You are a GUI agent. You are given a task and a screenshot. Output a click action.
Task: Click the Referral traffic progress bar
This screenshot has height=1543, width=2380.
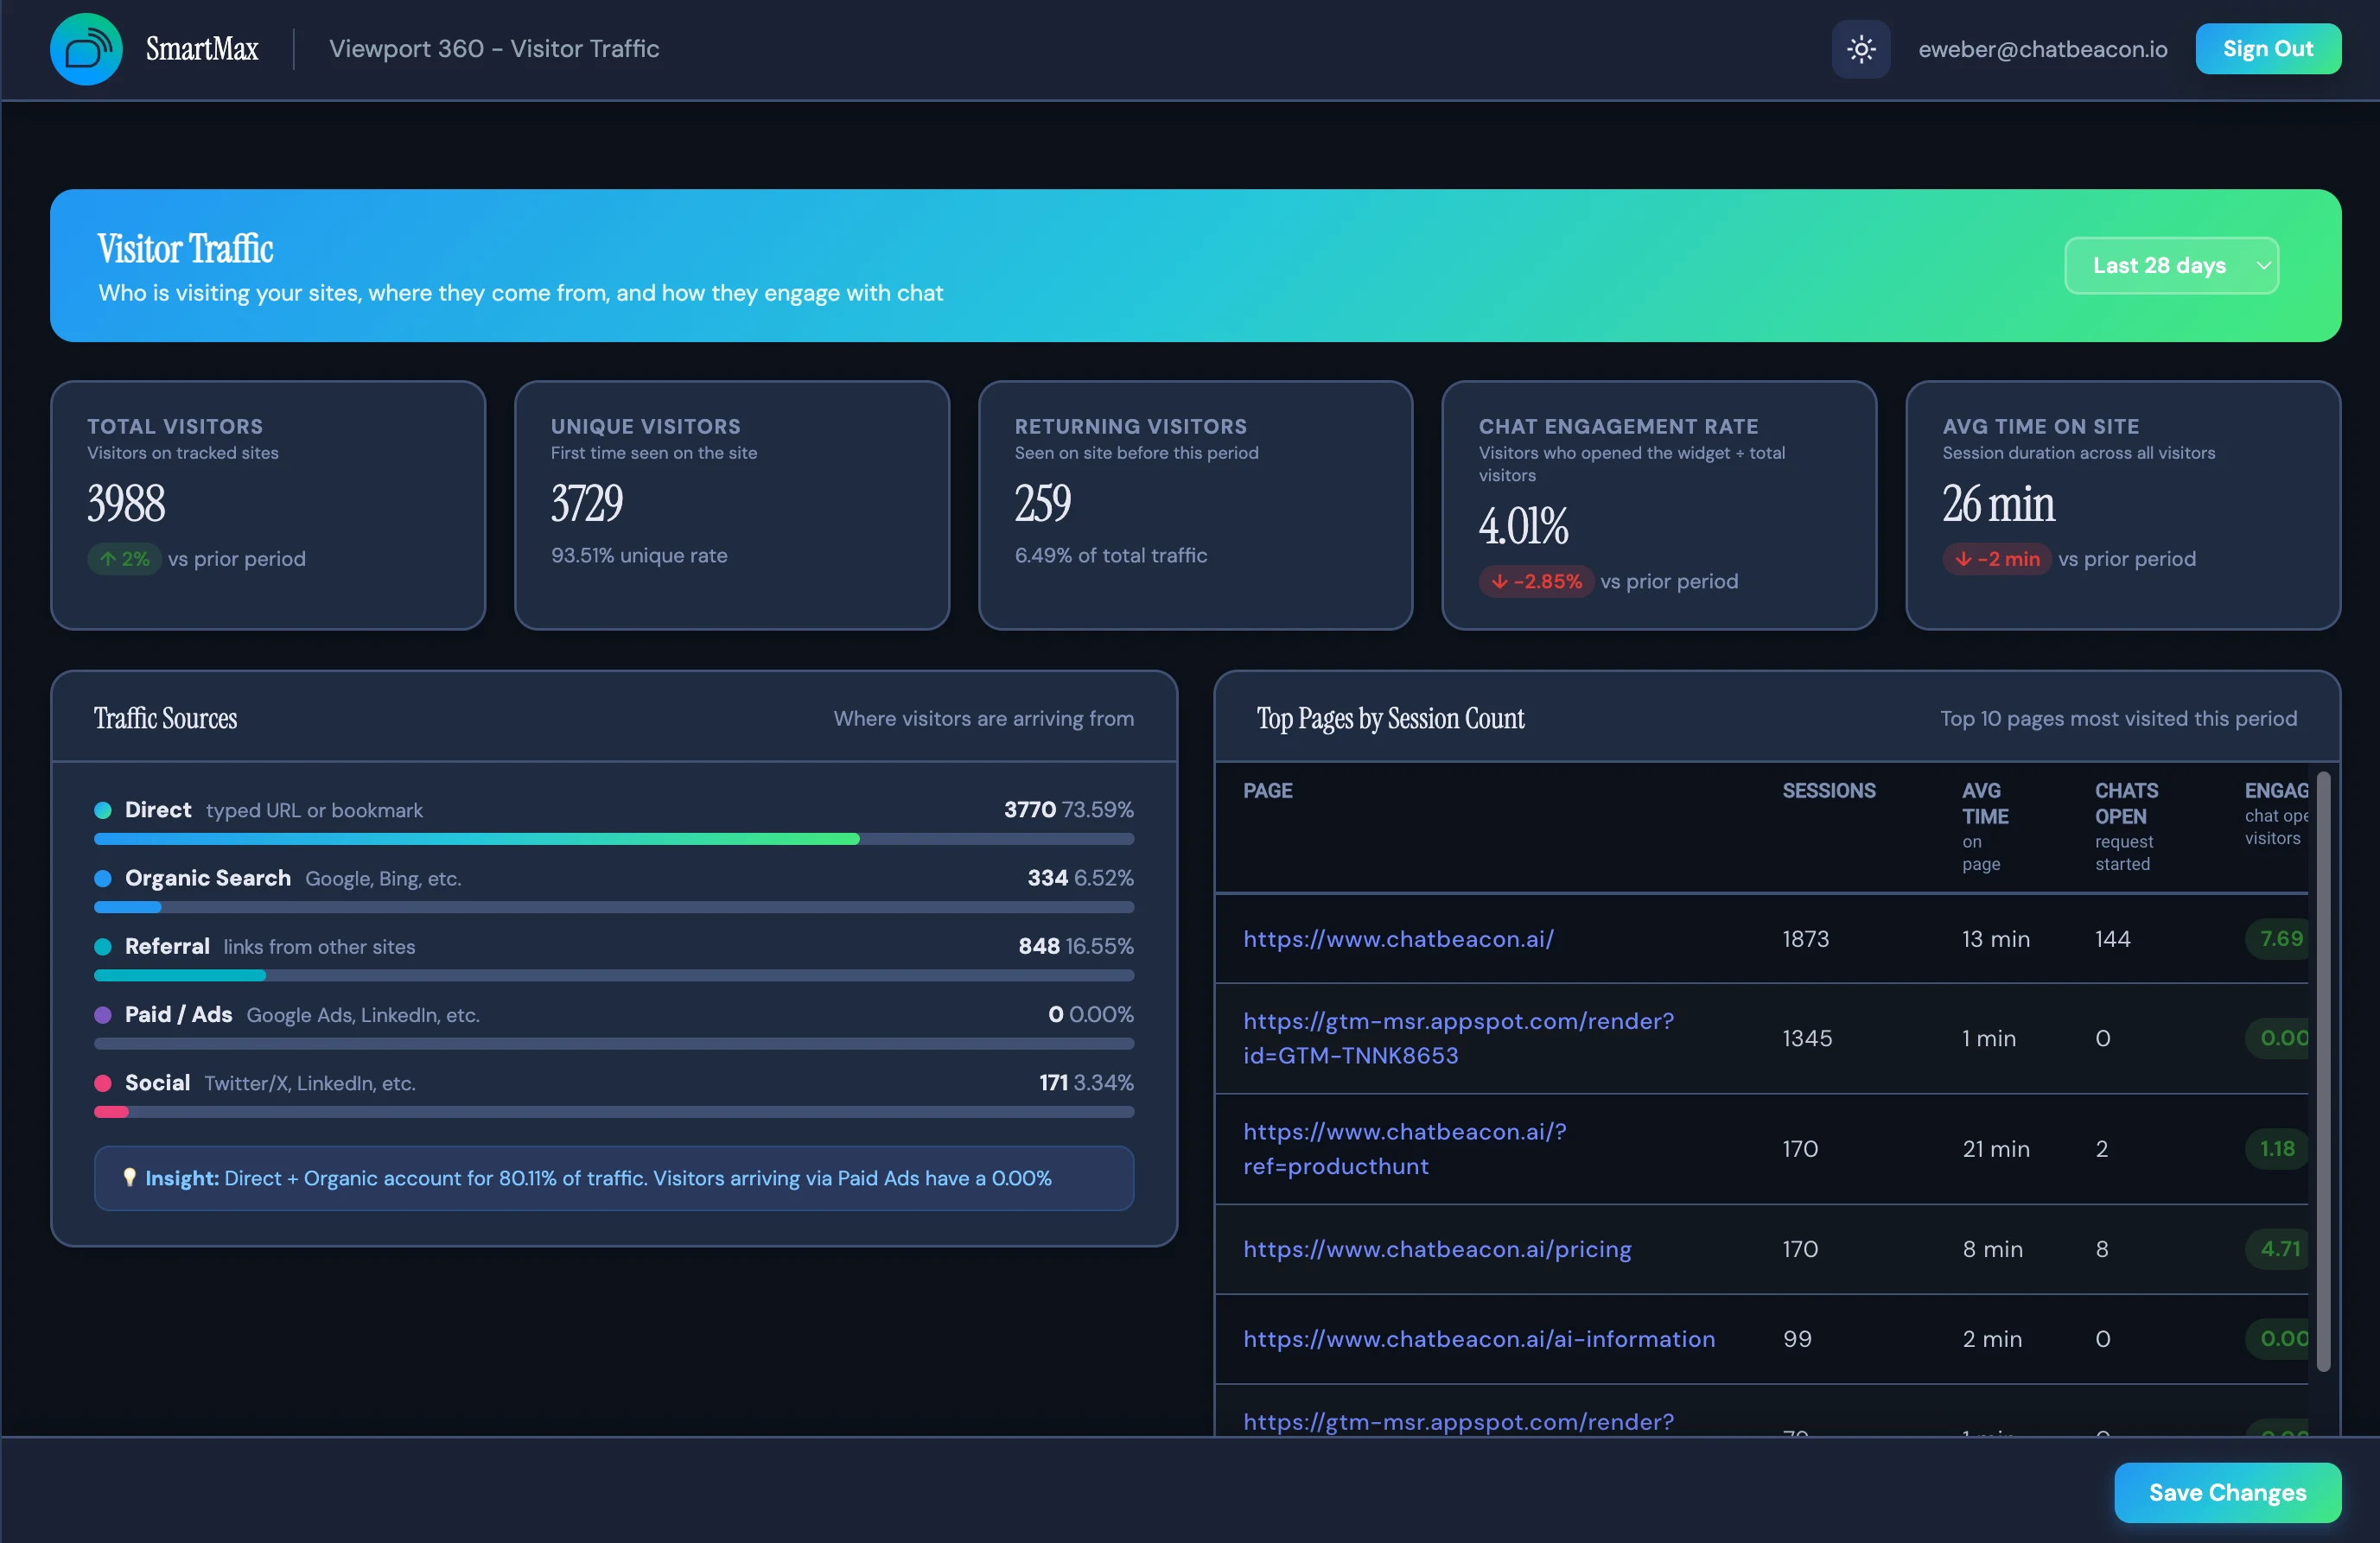pyautogui.click(x=614, y=975)
